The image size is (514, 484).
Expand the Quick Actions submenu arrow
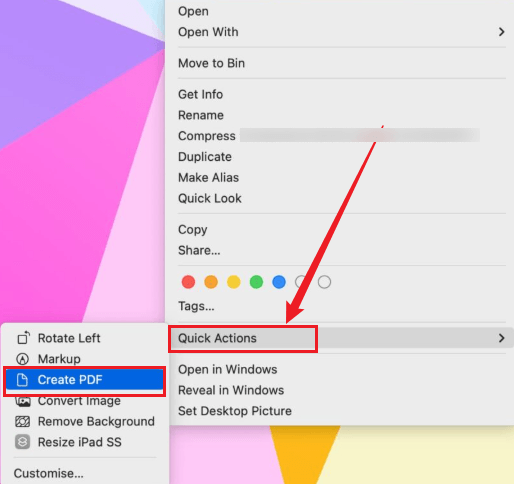coord(501,338)
